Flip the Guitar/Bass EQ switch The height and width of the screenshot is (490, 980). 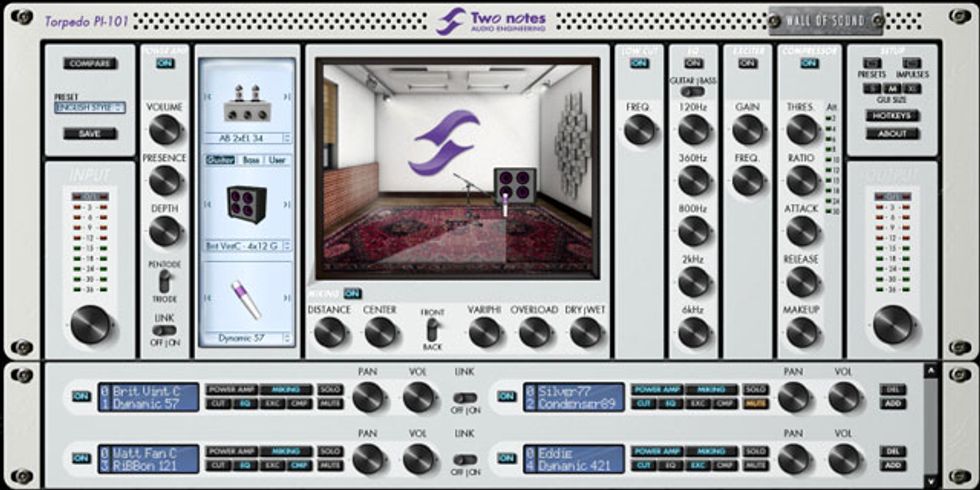pos(692,91)
